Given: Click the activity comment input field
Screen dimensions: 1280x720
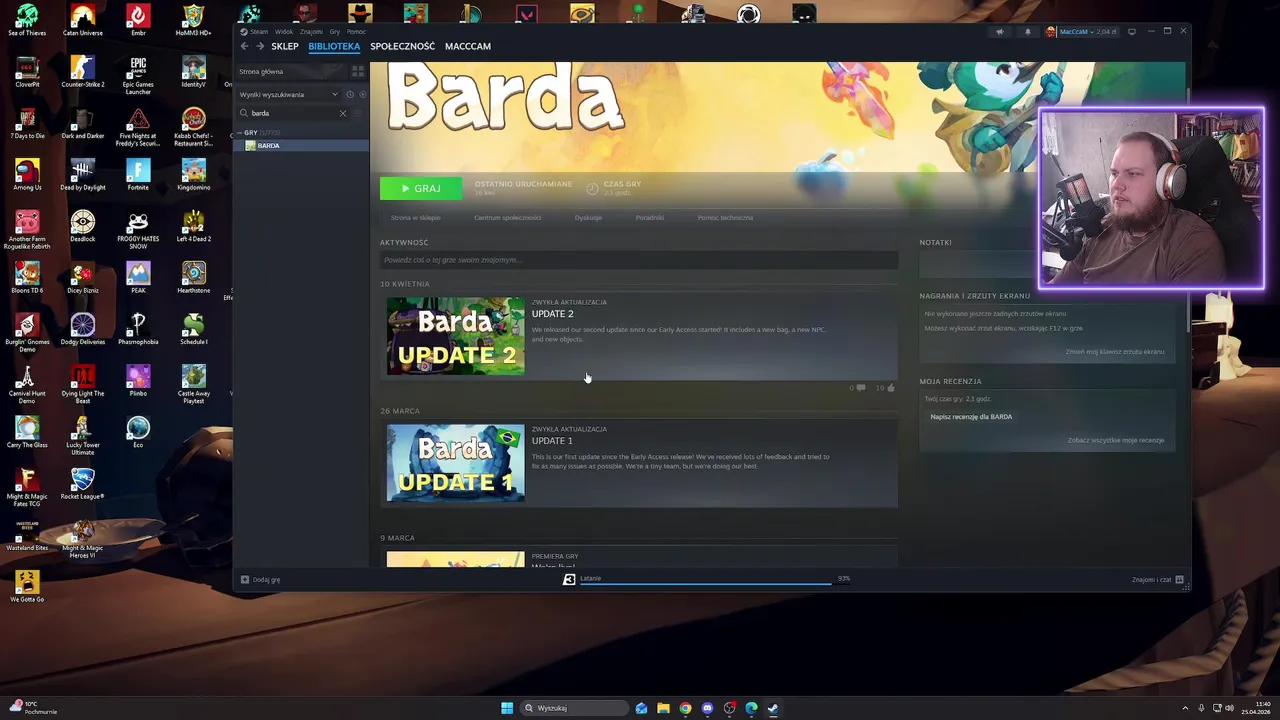Looking at the screenshot, I should [638, 260].
